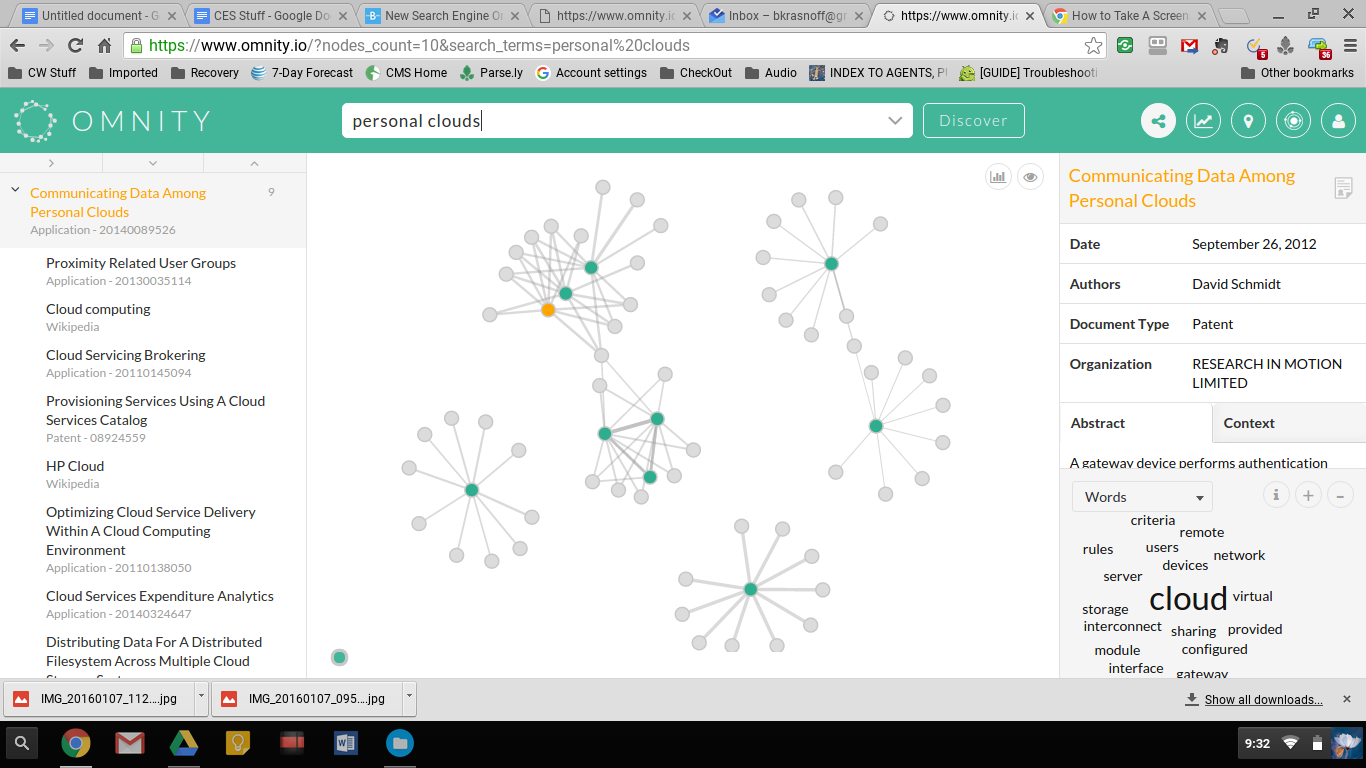
Task: Open the document notes icon beside title
Action: [1344, 188]
